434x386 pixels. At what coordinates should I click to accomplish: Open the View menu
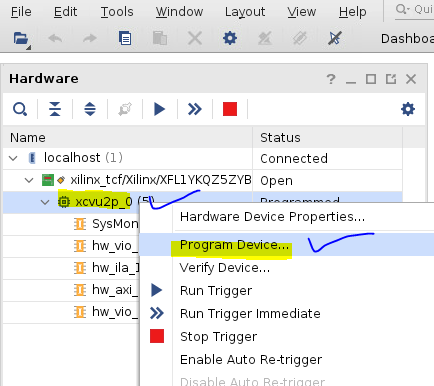(302, 12)
